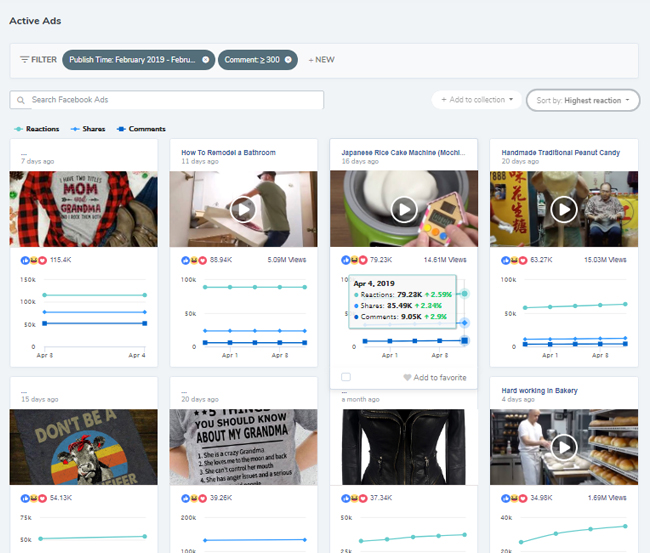Open Handmade Traditional Peanut Candy ad

(x=560, y=153)
